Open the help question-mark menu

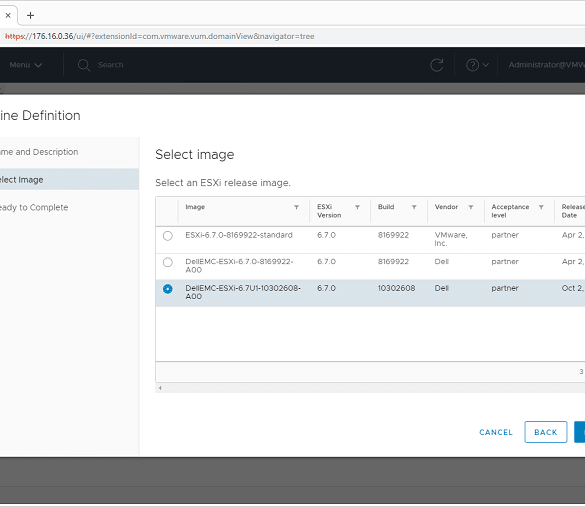click(x=477, y=65)
